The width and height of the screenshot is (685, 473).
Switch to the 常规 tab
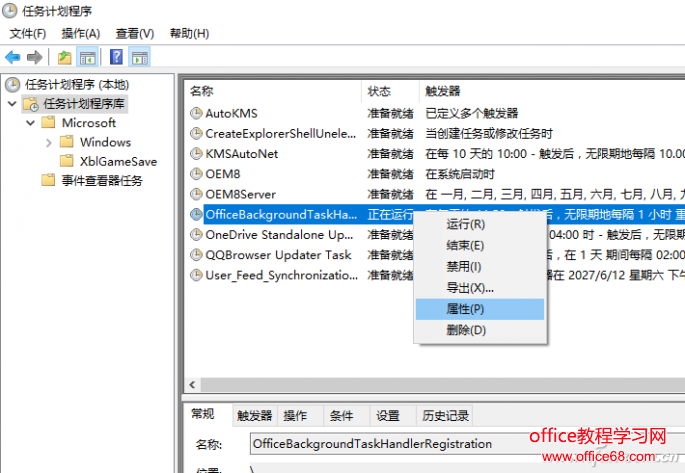point(203,414)
